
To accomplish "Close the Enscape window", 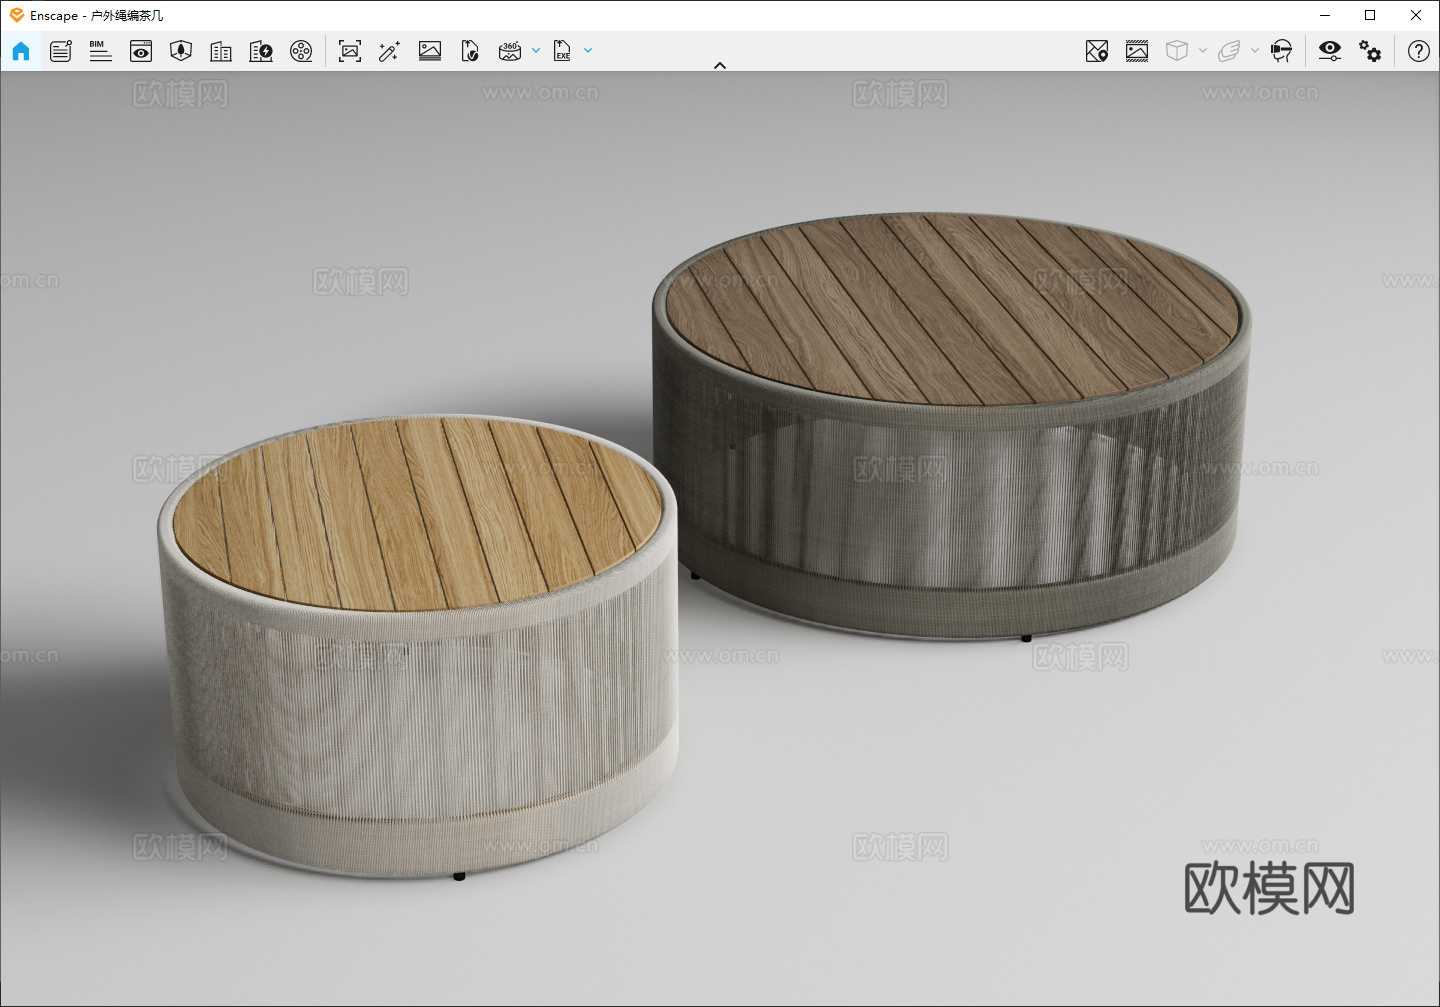I will point(1416,15).
